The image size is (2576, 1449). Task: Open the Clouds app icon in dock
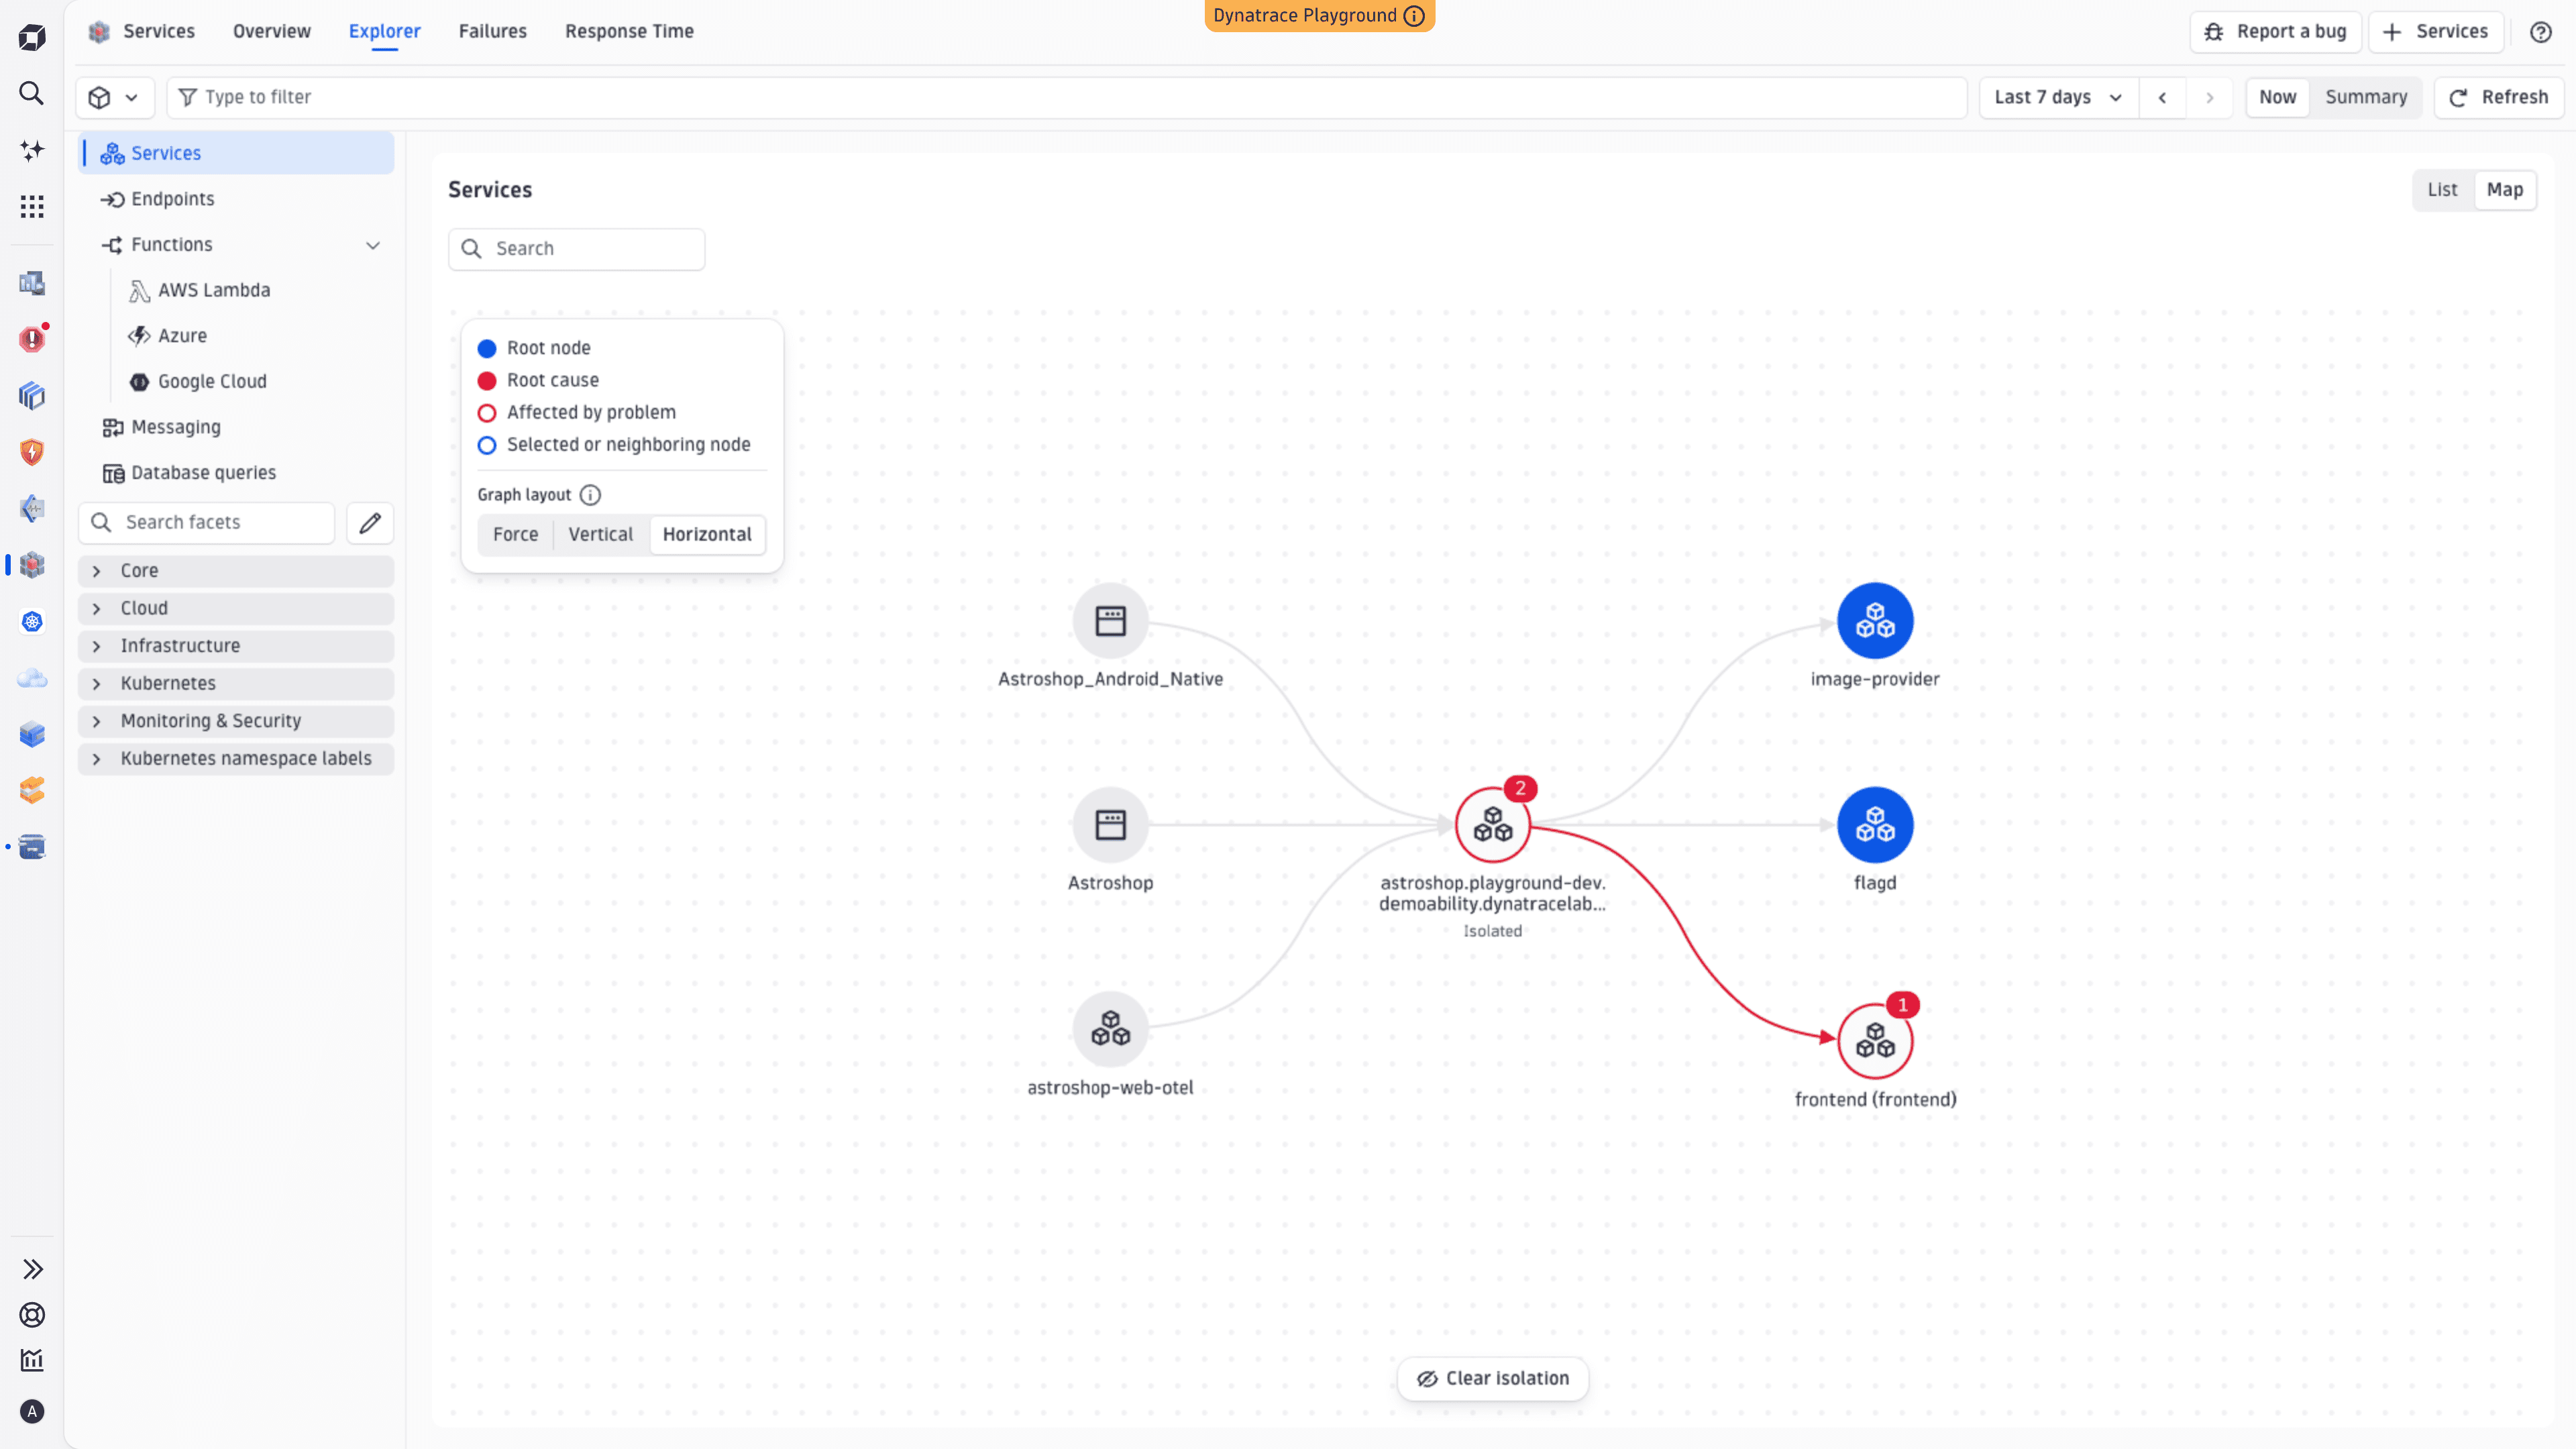(x=32, y=678)
